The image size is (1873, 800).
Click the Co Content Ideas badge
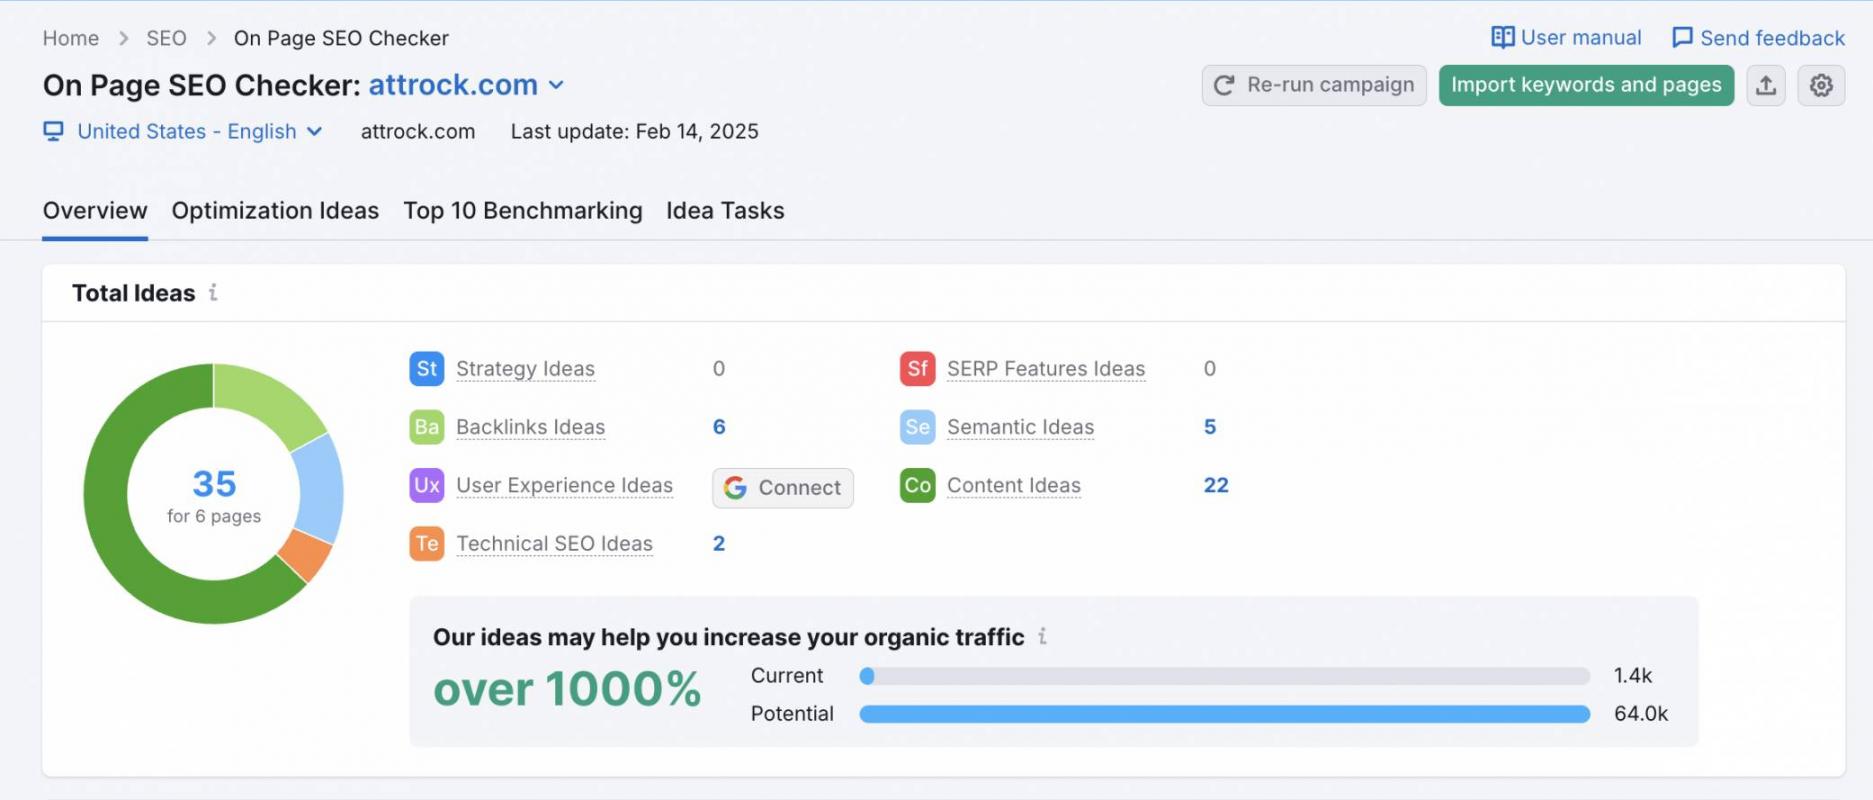pyautogui.click(x=917, y=485)
